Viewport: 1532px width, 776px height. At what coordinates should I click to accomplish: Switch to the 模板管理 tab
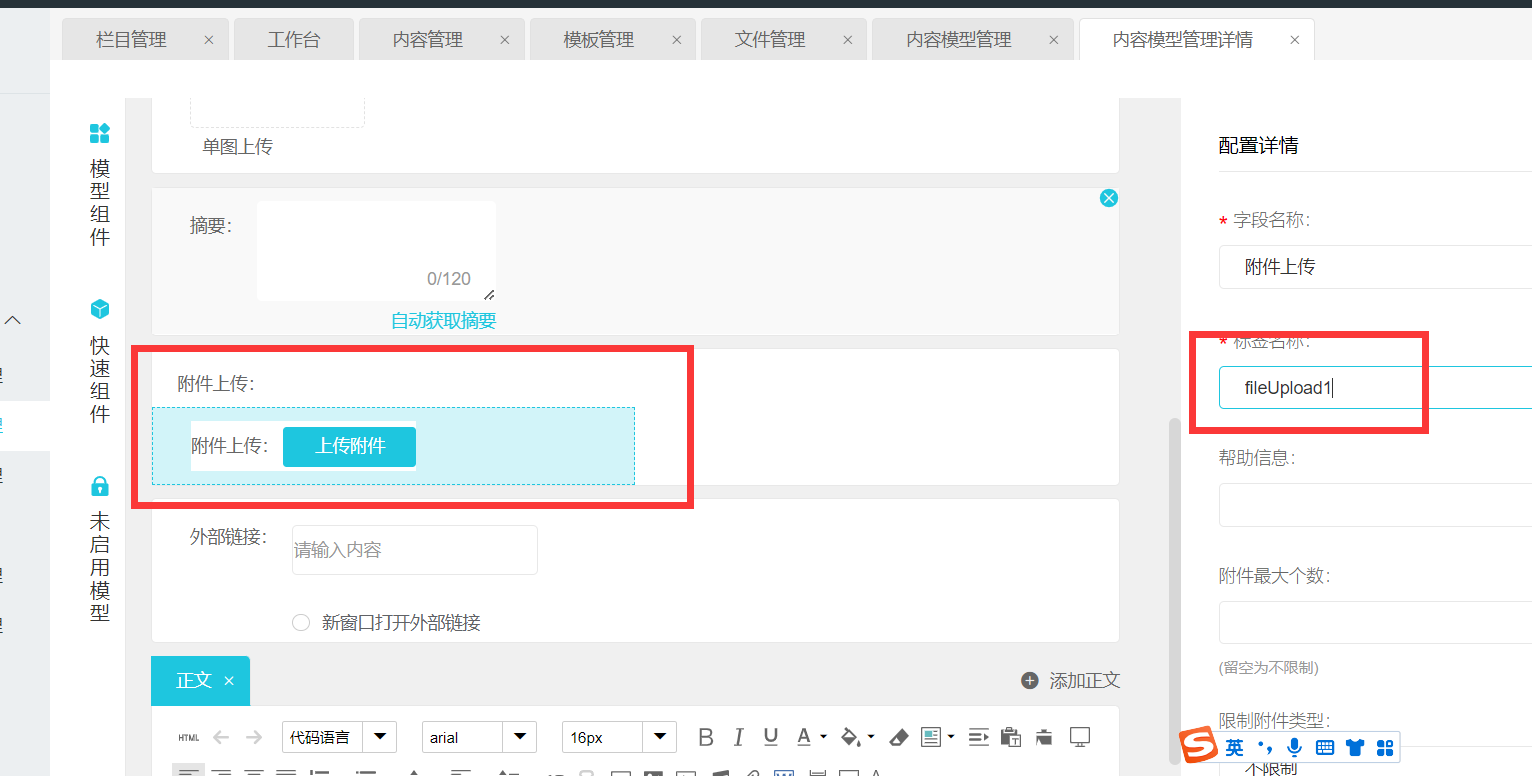pyautogui.click(x=599, y=40)
